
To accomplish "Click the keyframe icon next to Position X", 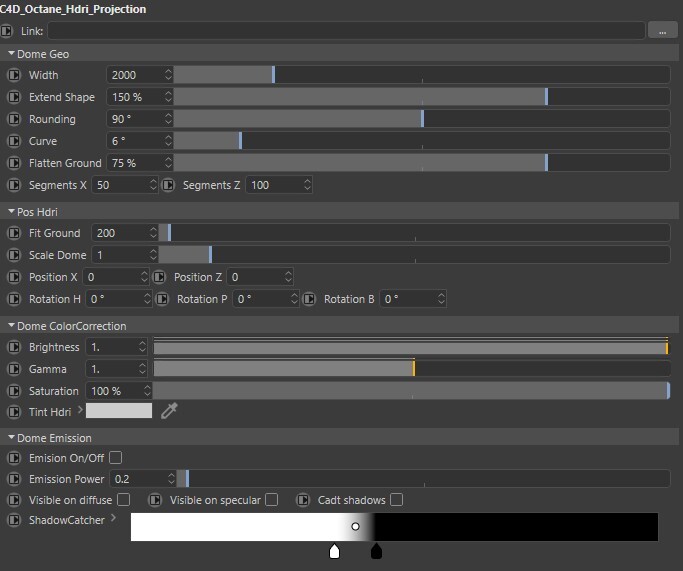I will (x=14, y=277).
